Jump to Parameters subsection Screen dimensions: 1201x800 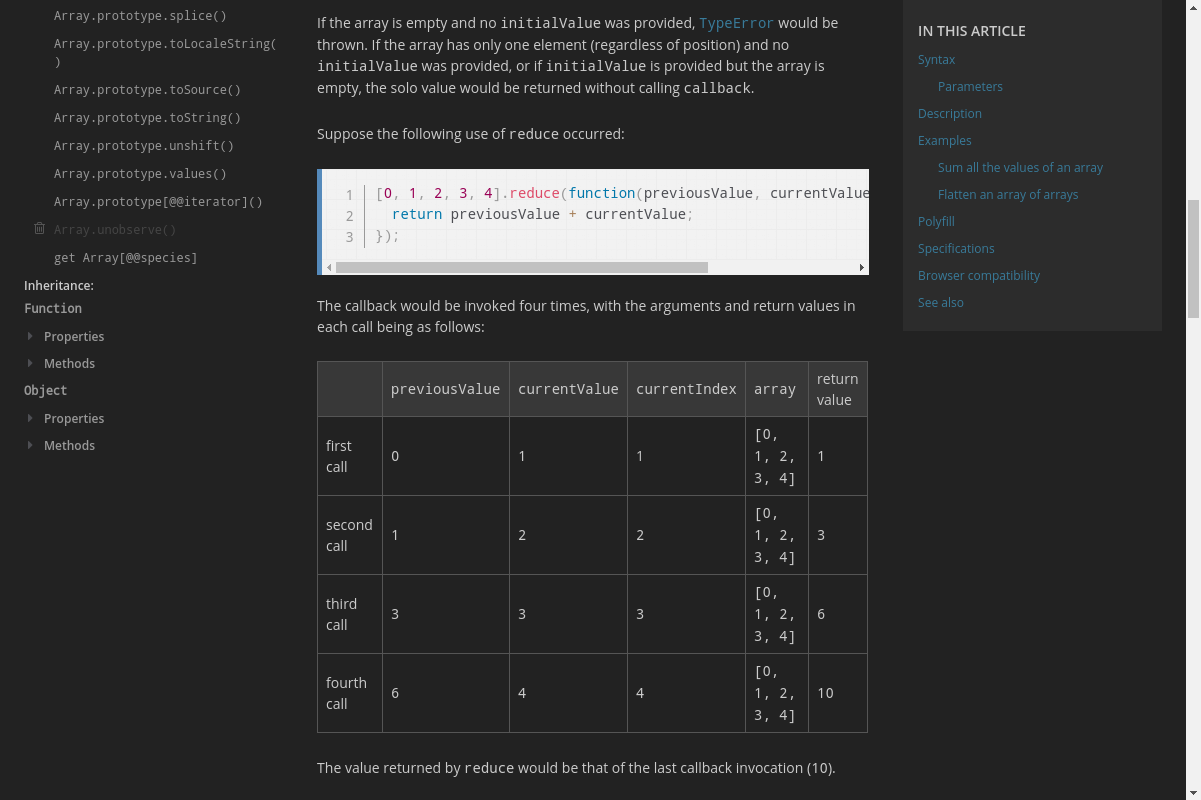pyautogui.click(x=970, y=87)
